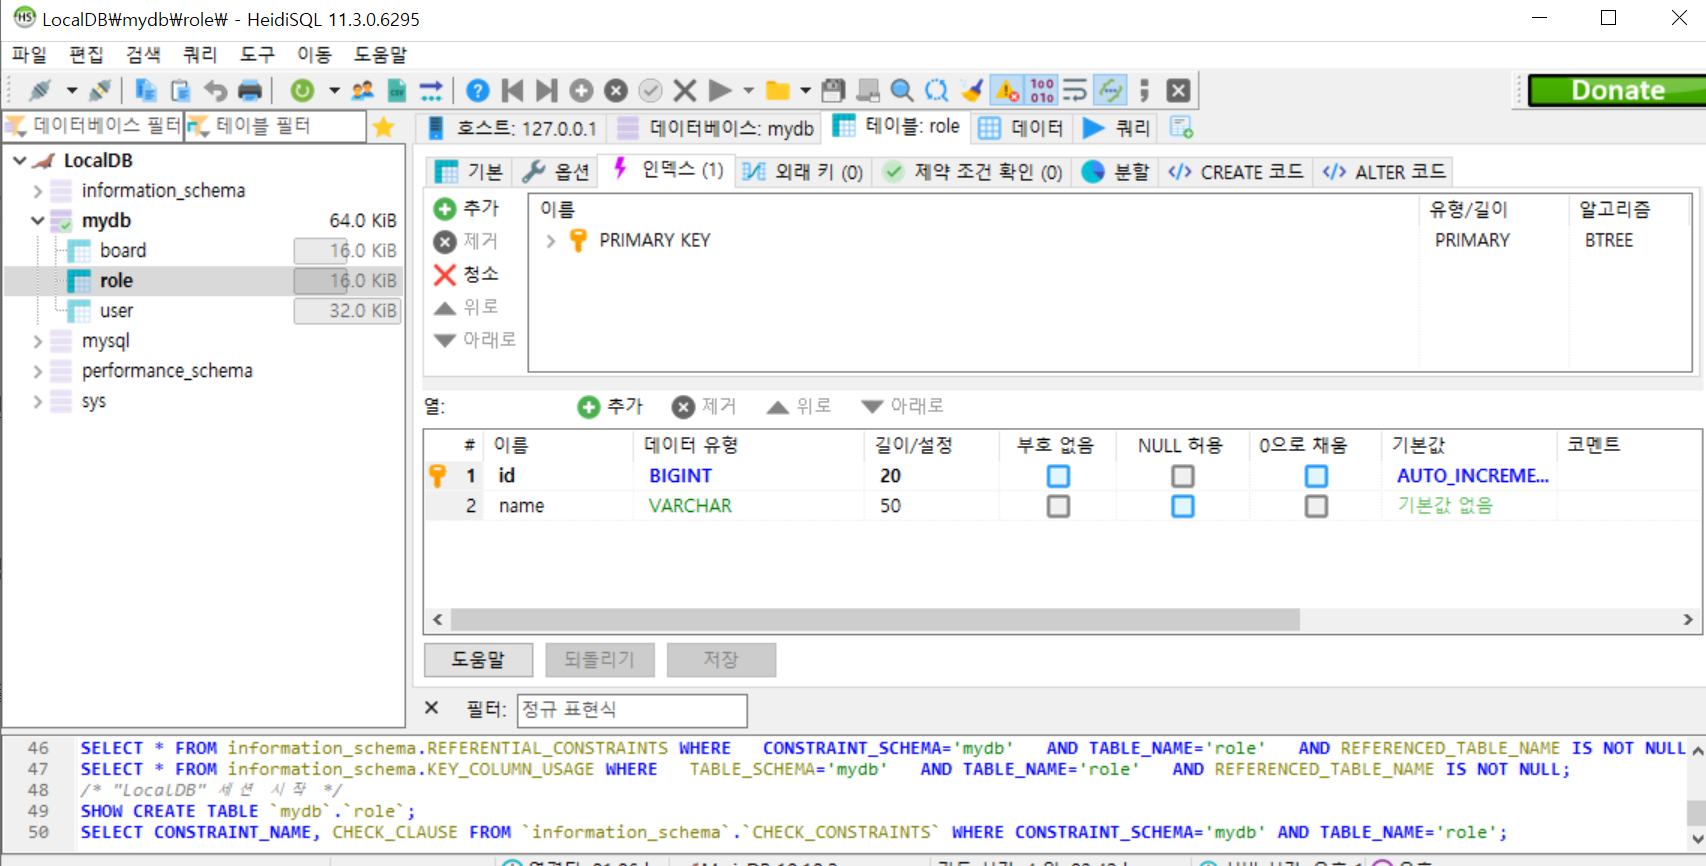Click the insert row plus icon in toolbar
This screenshot has width=1706, height=866.
point(581,90)
